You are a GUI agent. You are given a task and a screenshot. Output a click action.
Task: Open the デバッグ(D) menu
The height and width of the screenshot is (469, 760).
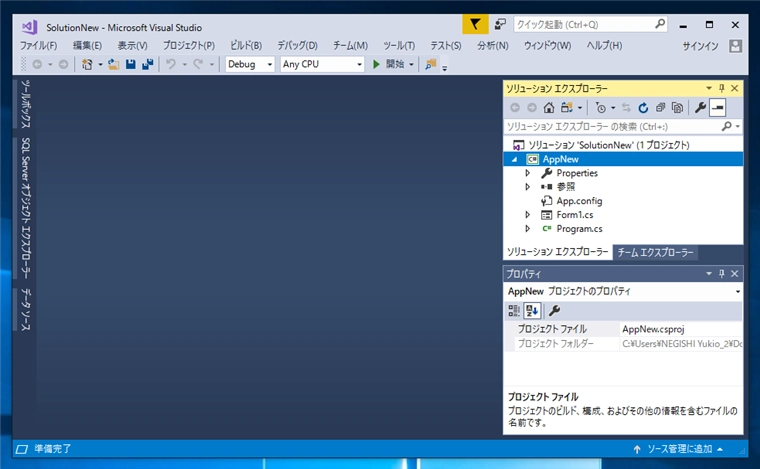coord(297,46)
